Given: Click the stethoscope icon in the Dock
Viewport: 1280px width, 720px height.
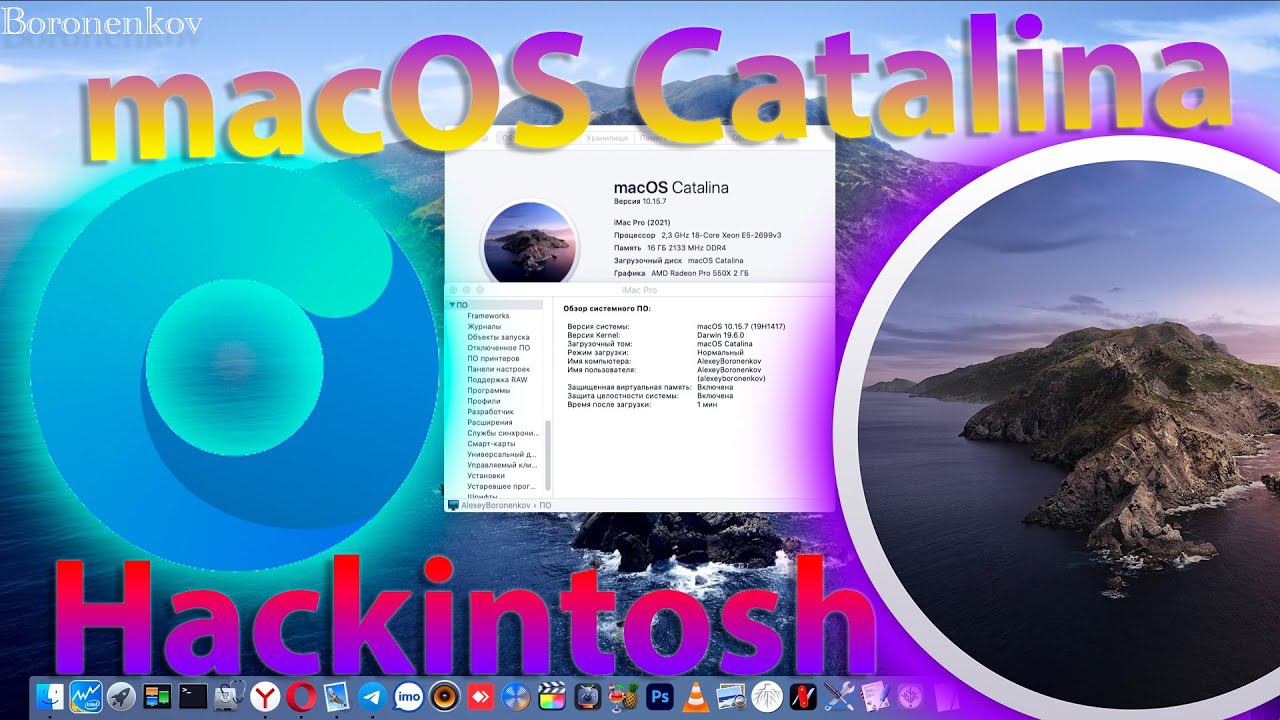Looking at the screenshot, I should tap(229, 697).
